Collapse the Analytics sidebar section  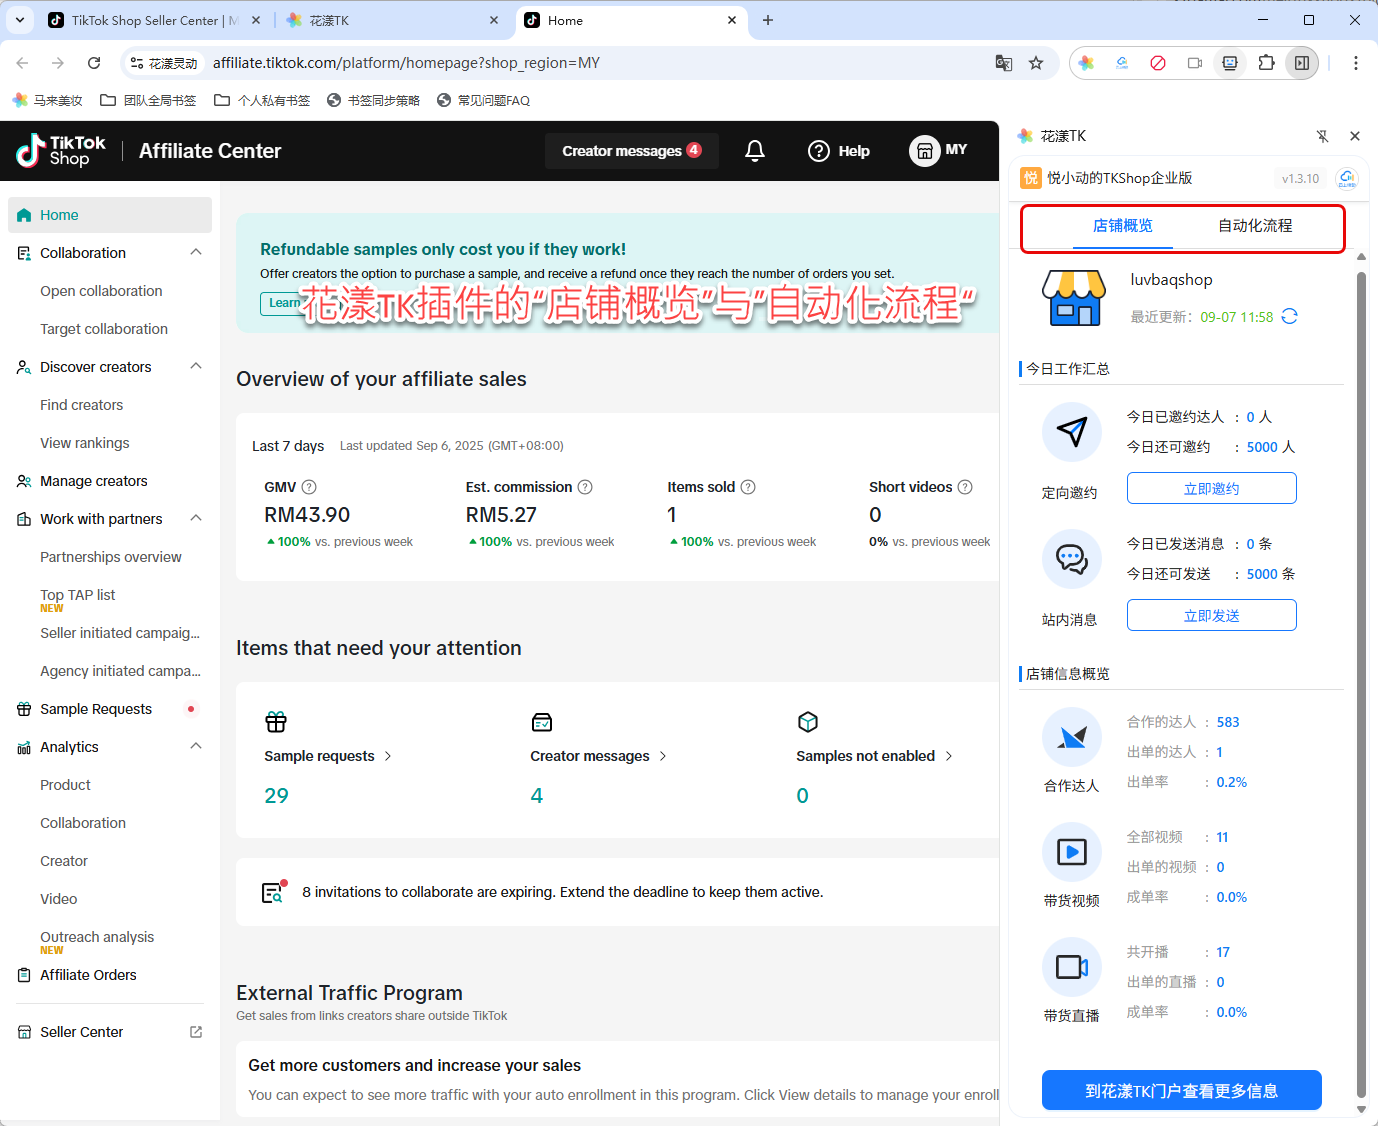(x=196, y=747)
